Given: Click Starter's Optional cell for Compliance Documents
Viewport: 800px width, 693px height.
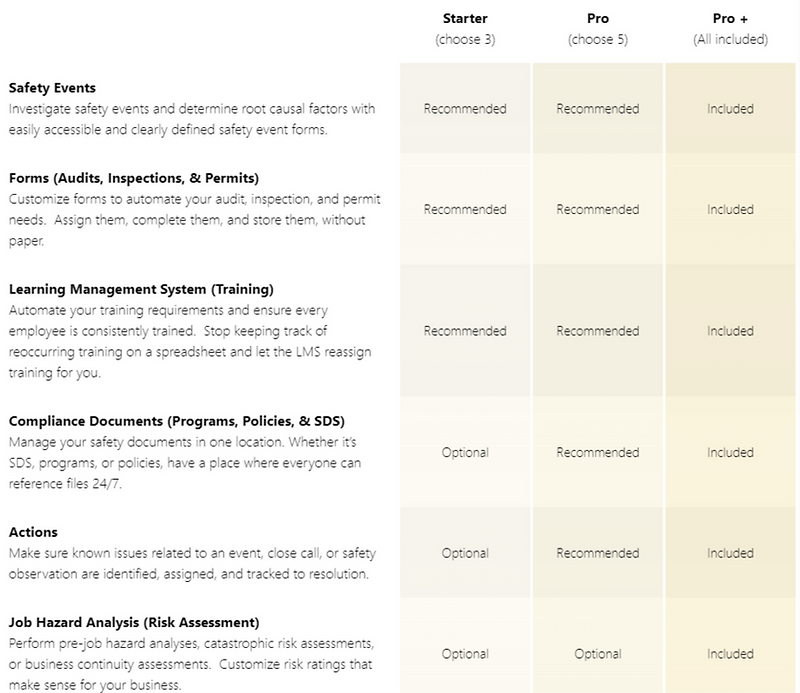Looking at the screenshot, I should tap(465, 453).
